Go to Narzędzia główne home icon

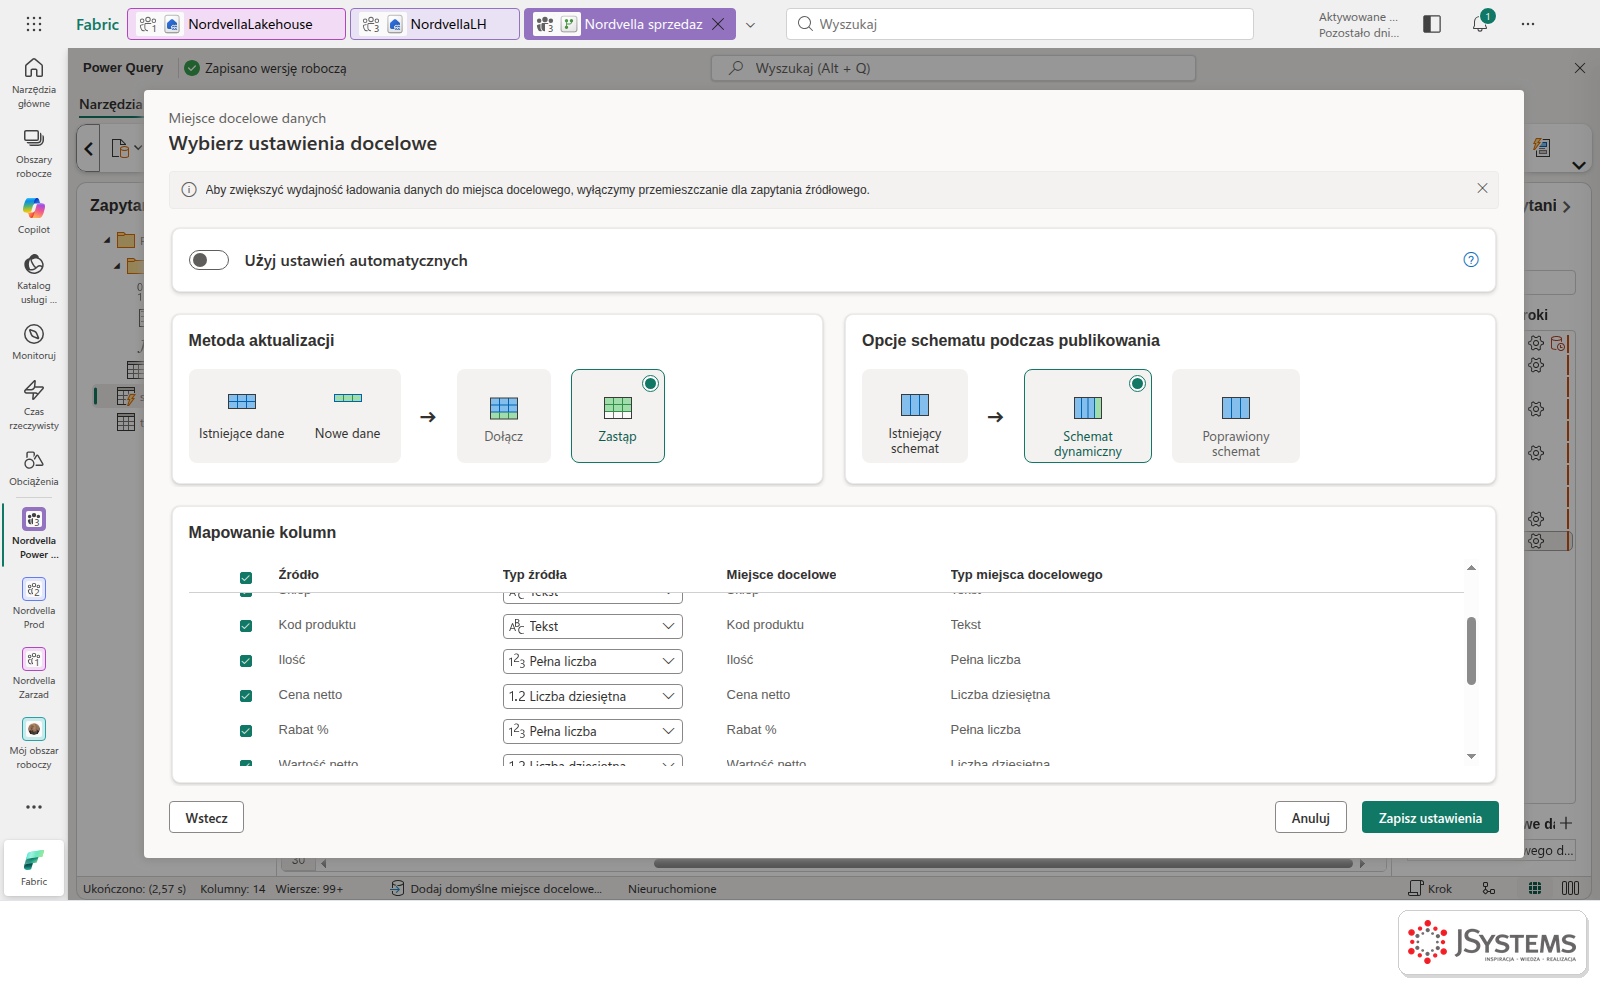34,82
